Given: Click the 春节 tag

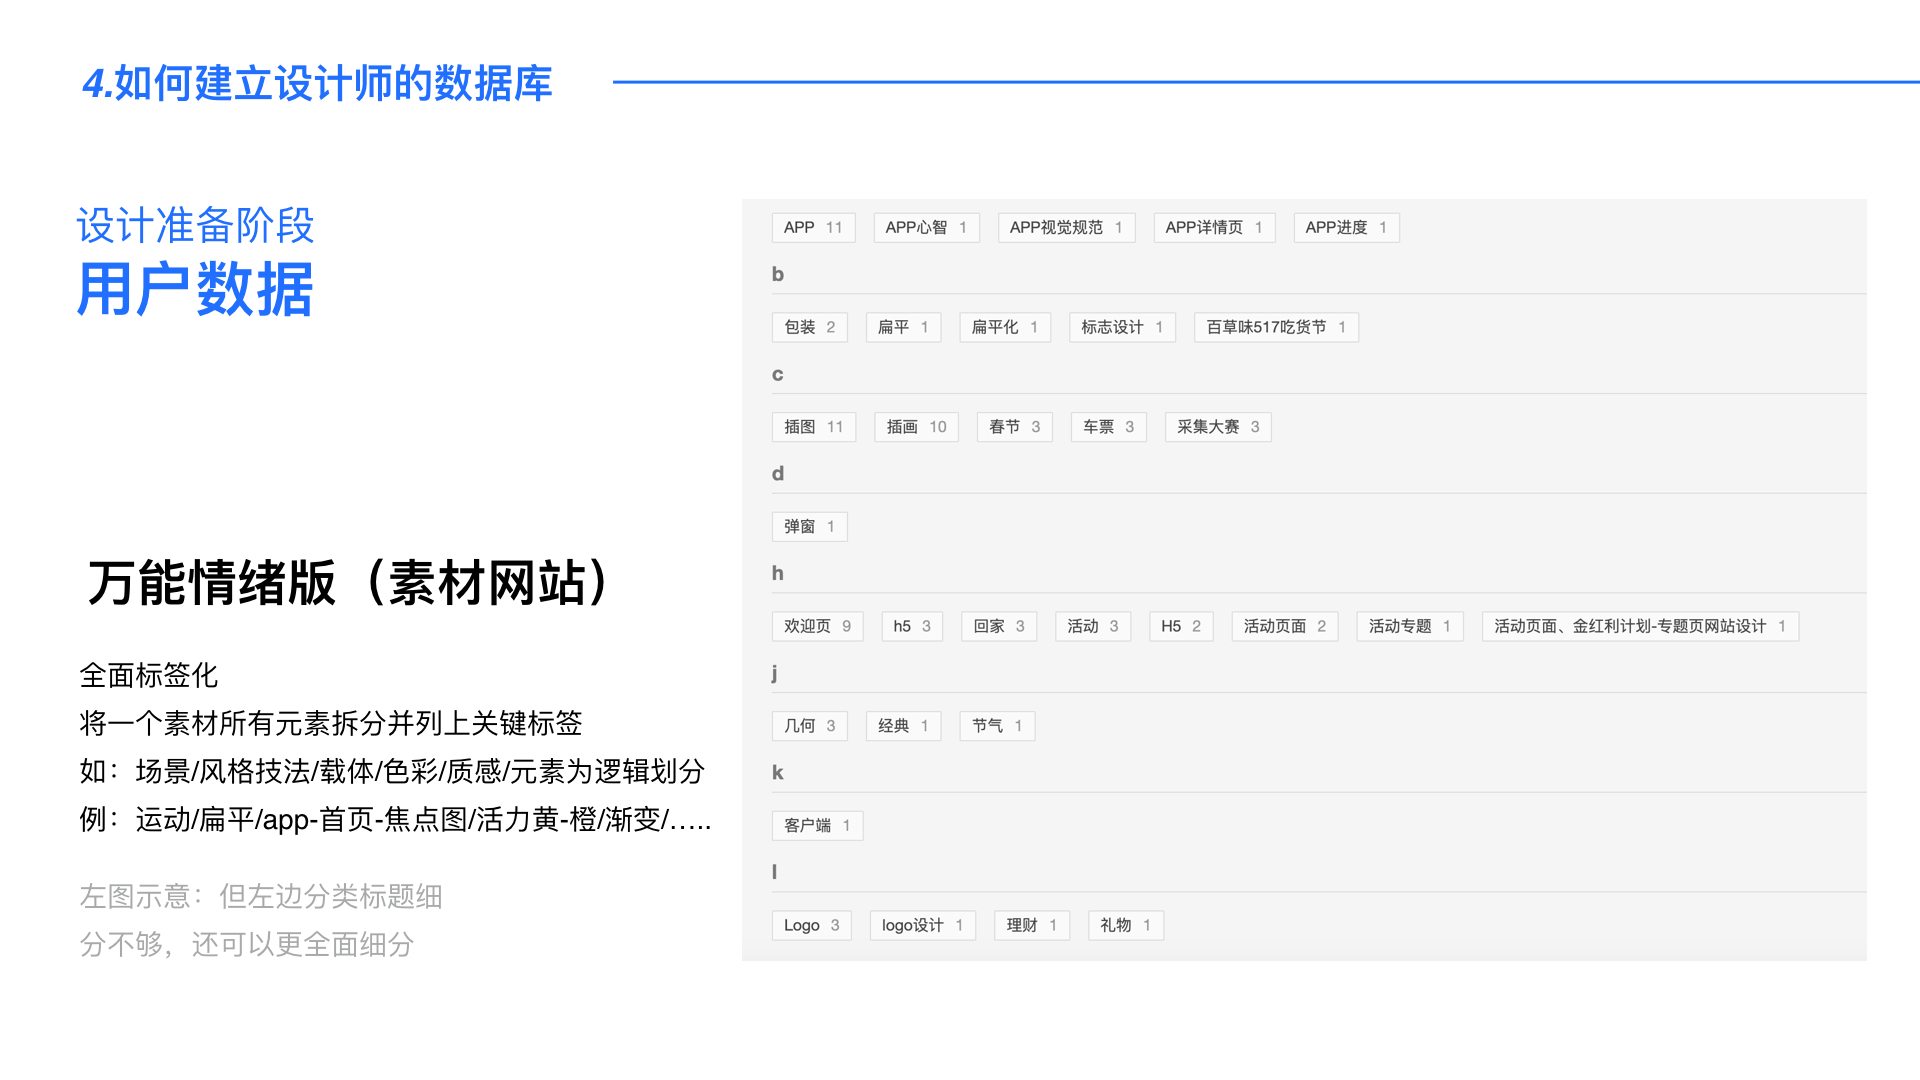Looking at the screenshot, I should pos(1014,427).
